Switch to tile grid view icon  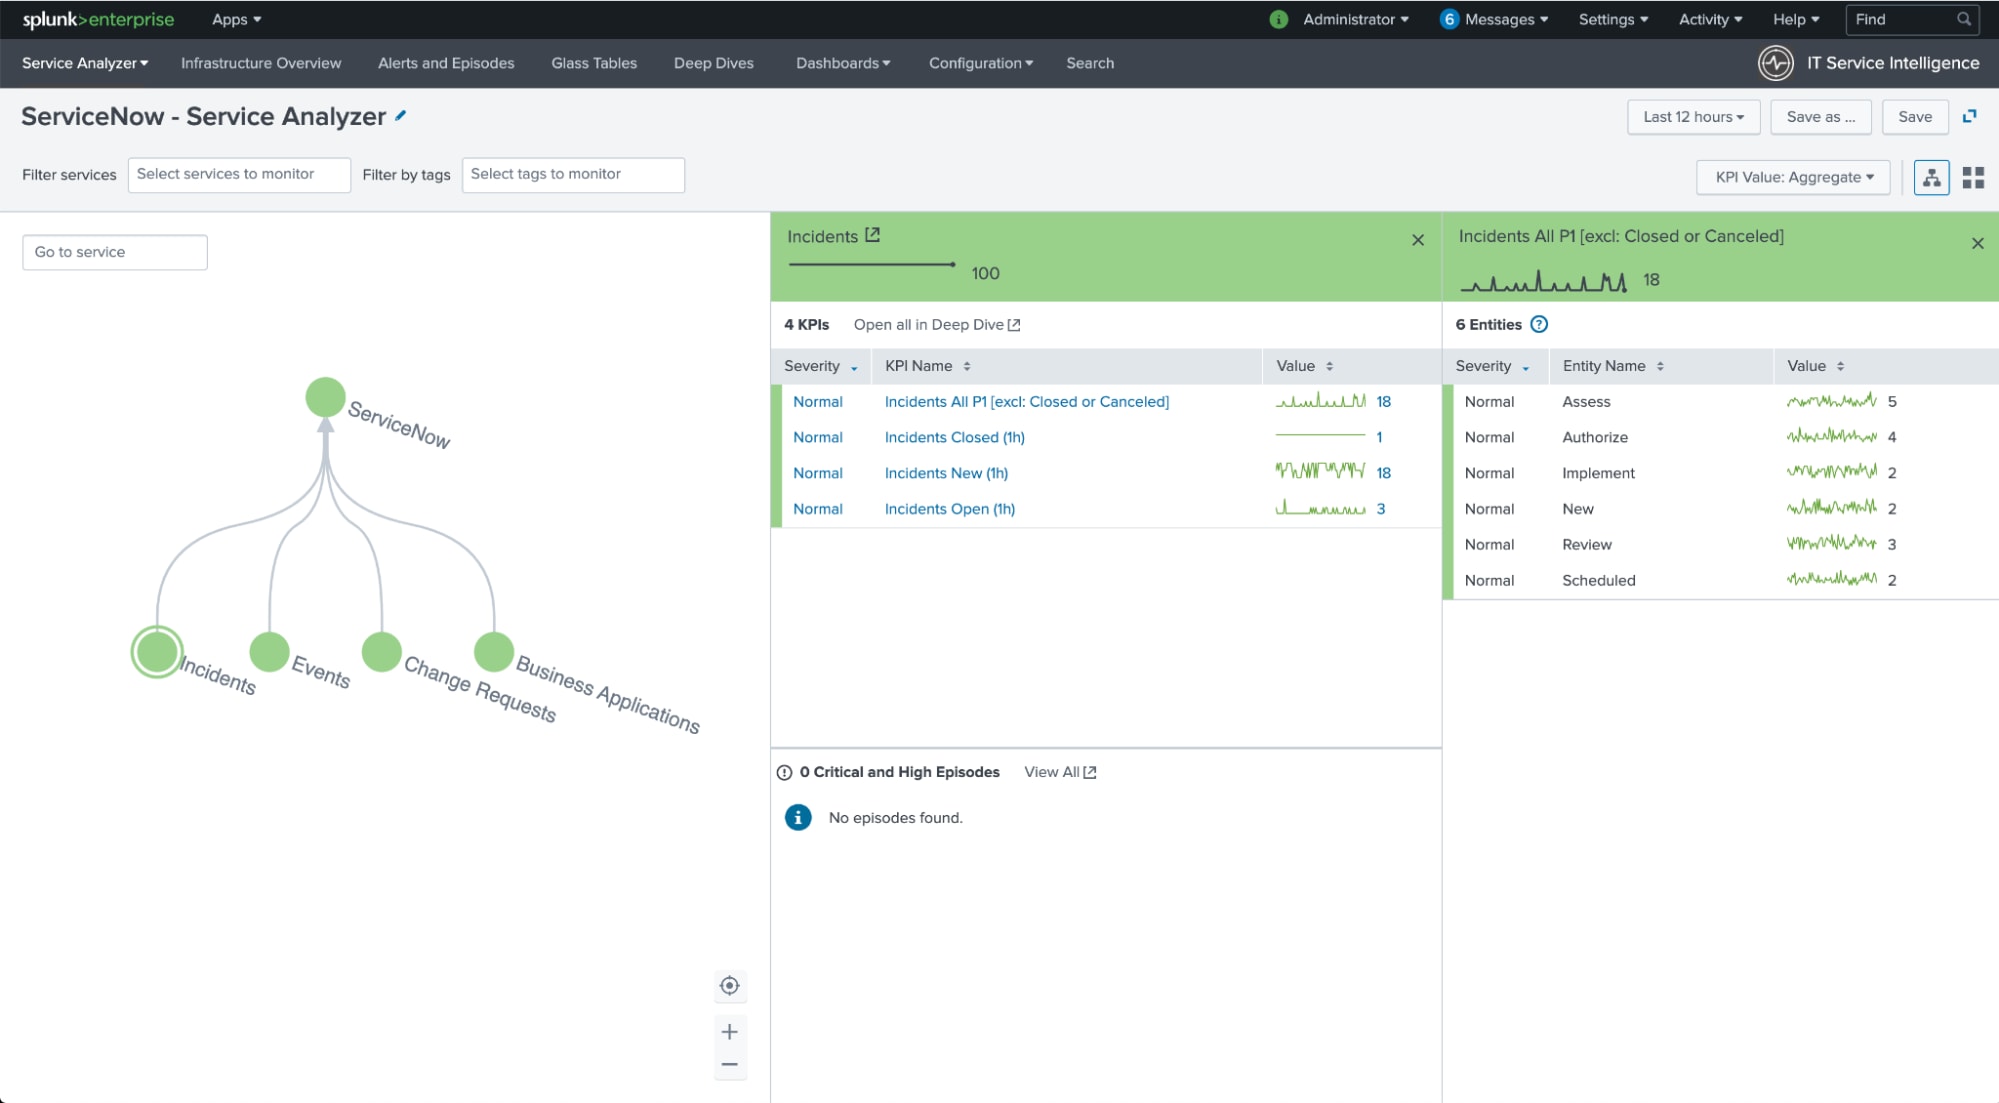(x=1972, y=178)
